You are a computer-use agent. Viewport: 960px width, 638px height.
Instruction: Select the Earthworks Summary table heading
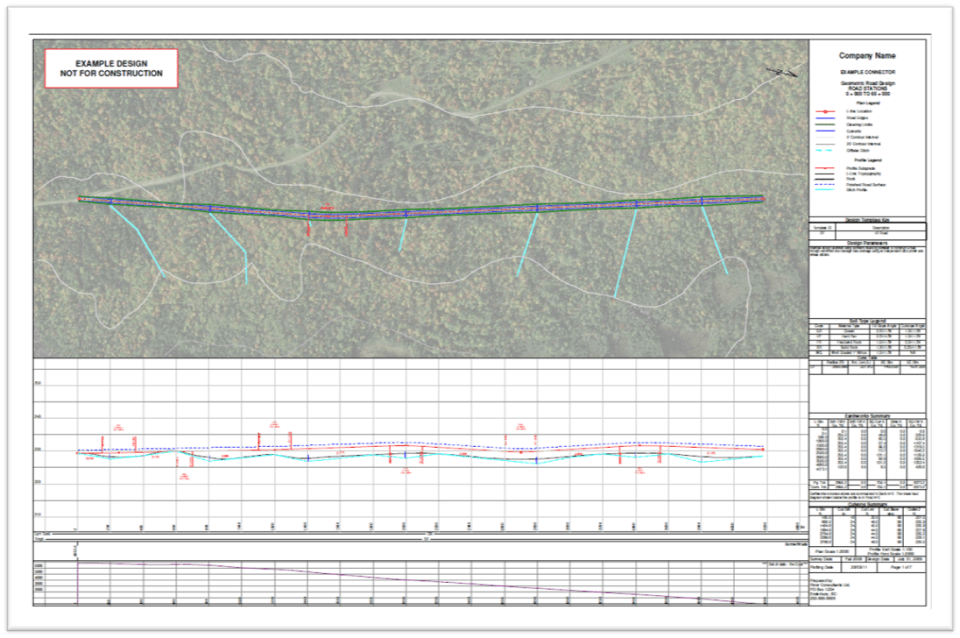tap(867, 415)
